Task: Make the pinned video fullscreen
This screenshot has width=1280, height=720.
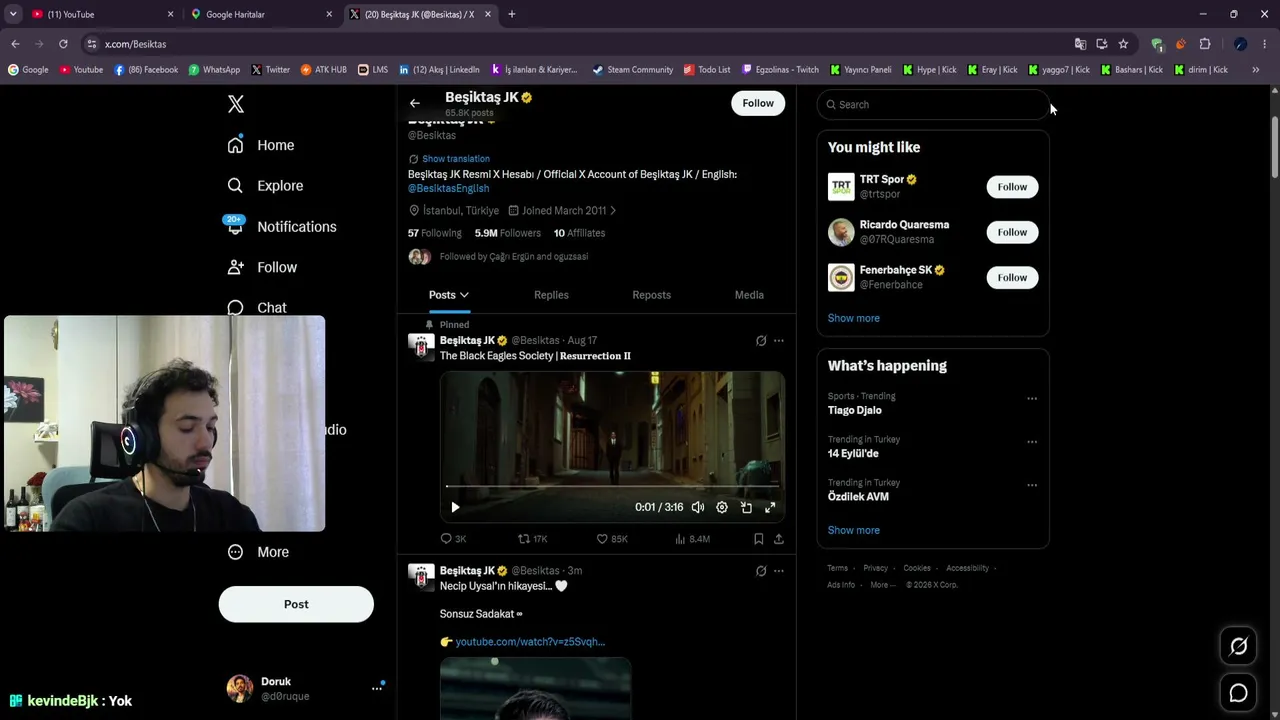Action: point(770,507)
